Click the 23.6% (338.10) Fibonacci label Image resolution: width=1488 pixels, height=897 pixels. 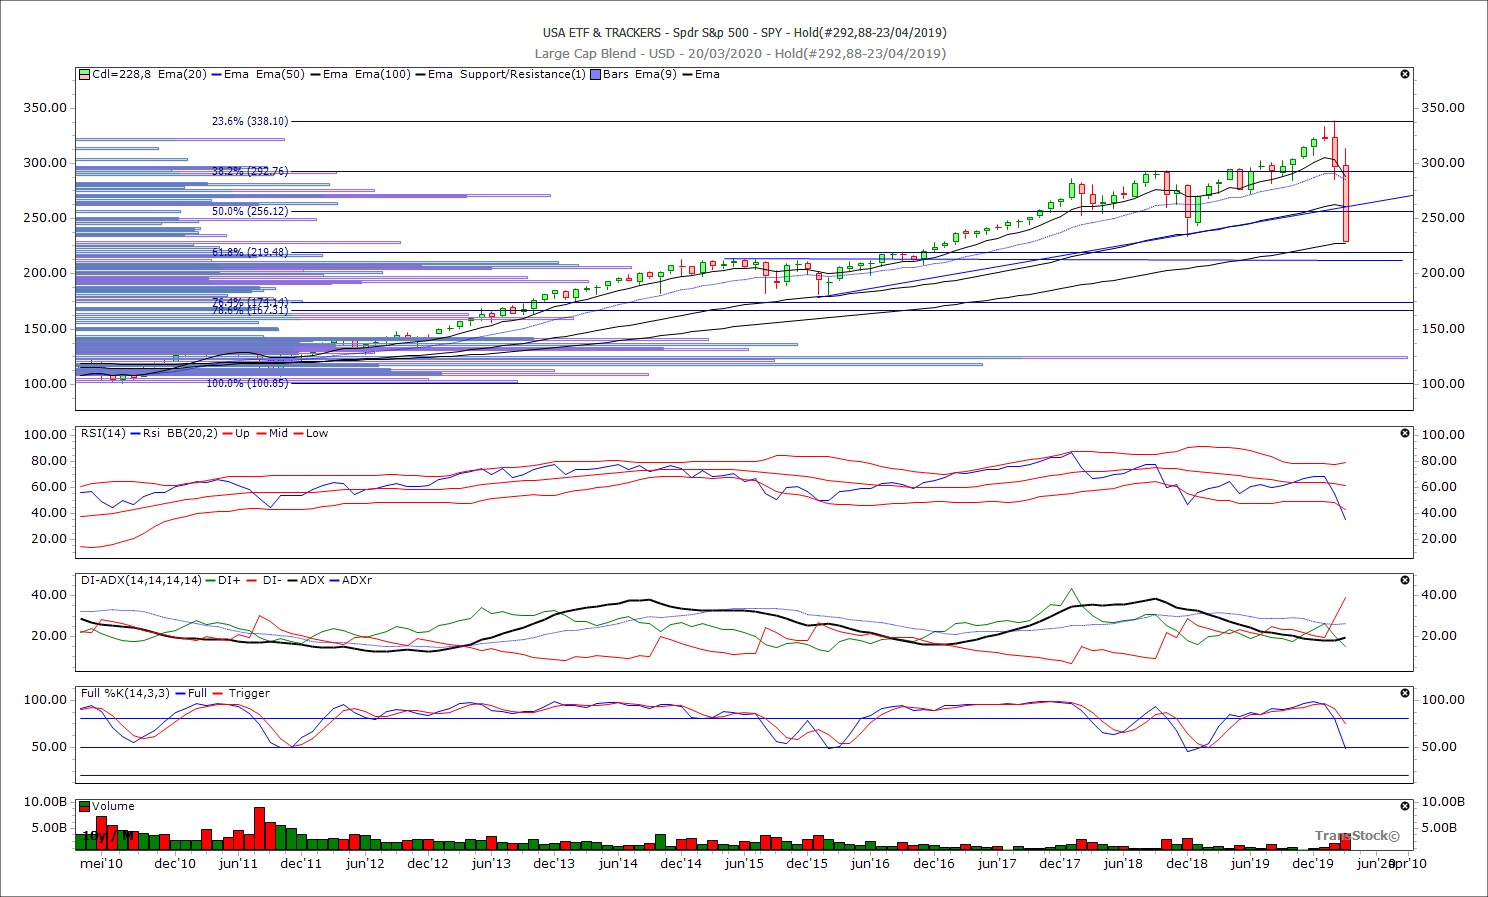250,121
